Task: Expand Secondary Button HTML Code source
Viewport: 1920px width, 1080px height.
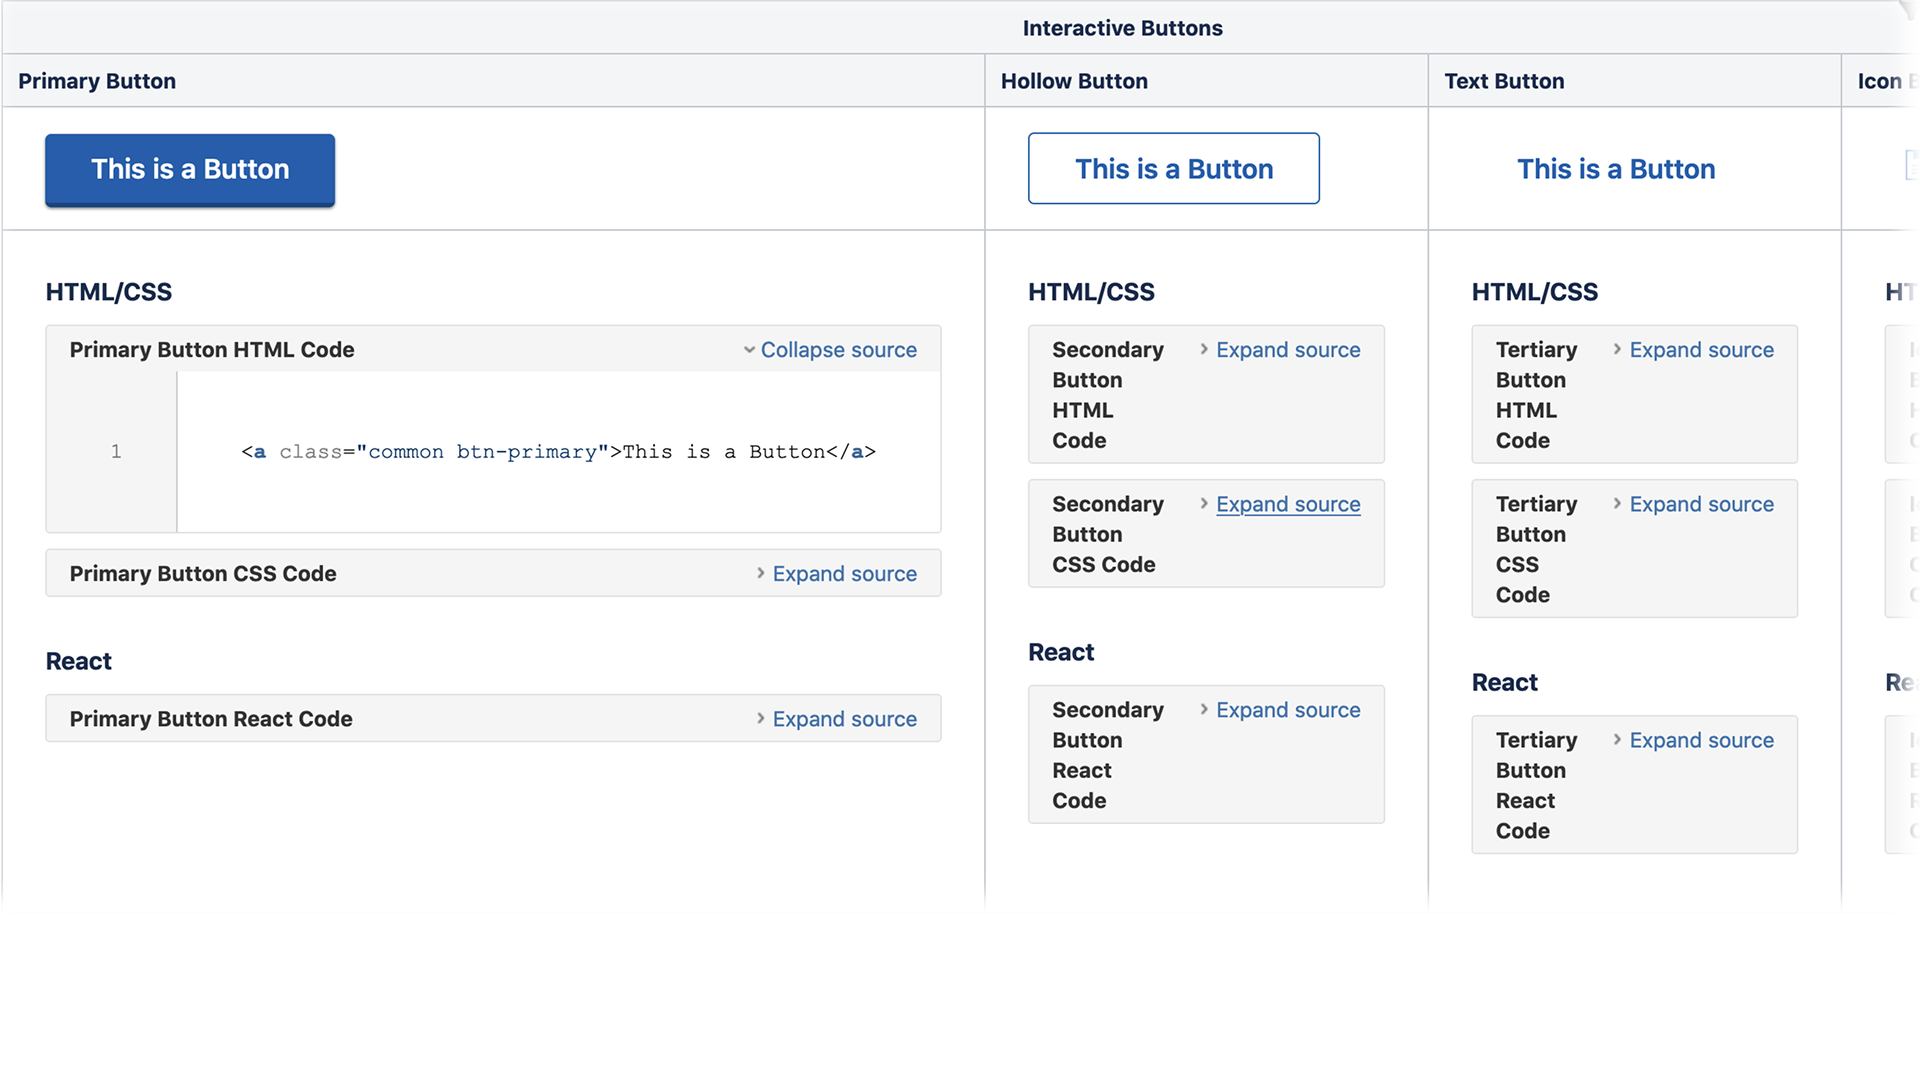Action: (x=1287, y=350)
